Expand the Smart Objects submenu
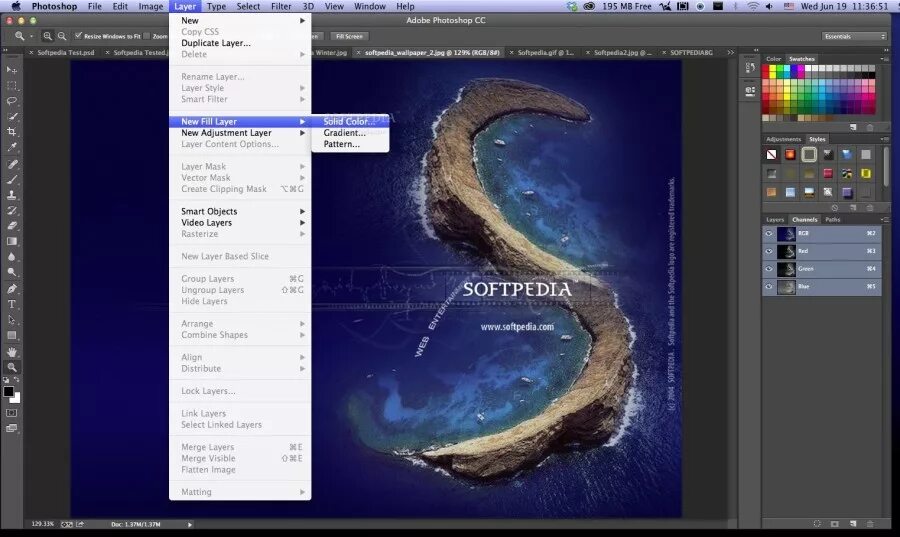This screenshot has width=900, height=537. click(x=240, y=211)
